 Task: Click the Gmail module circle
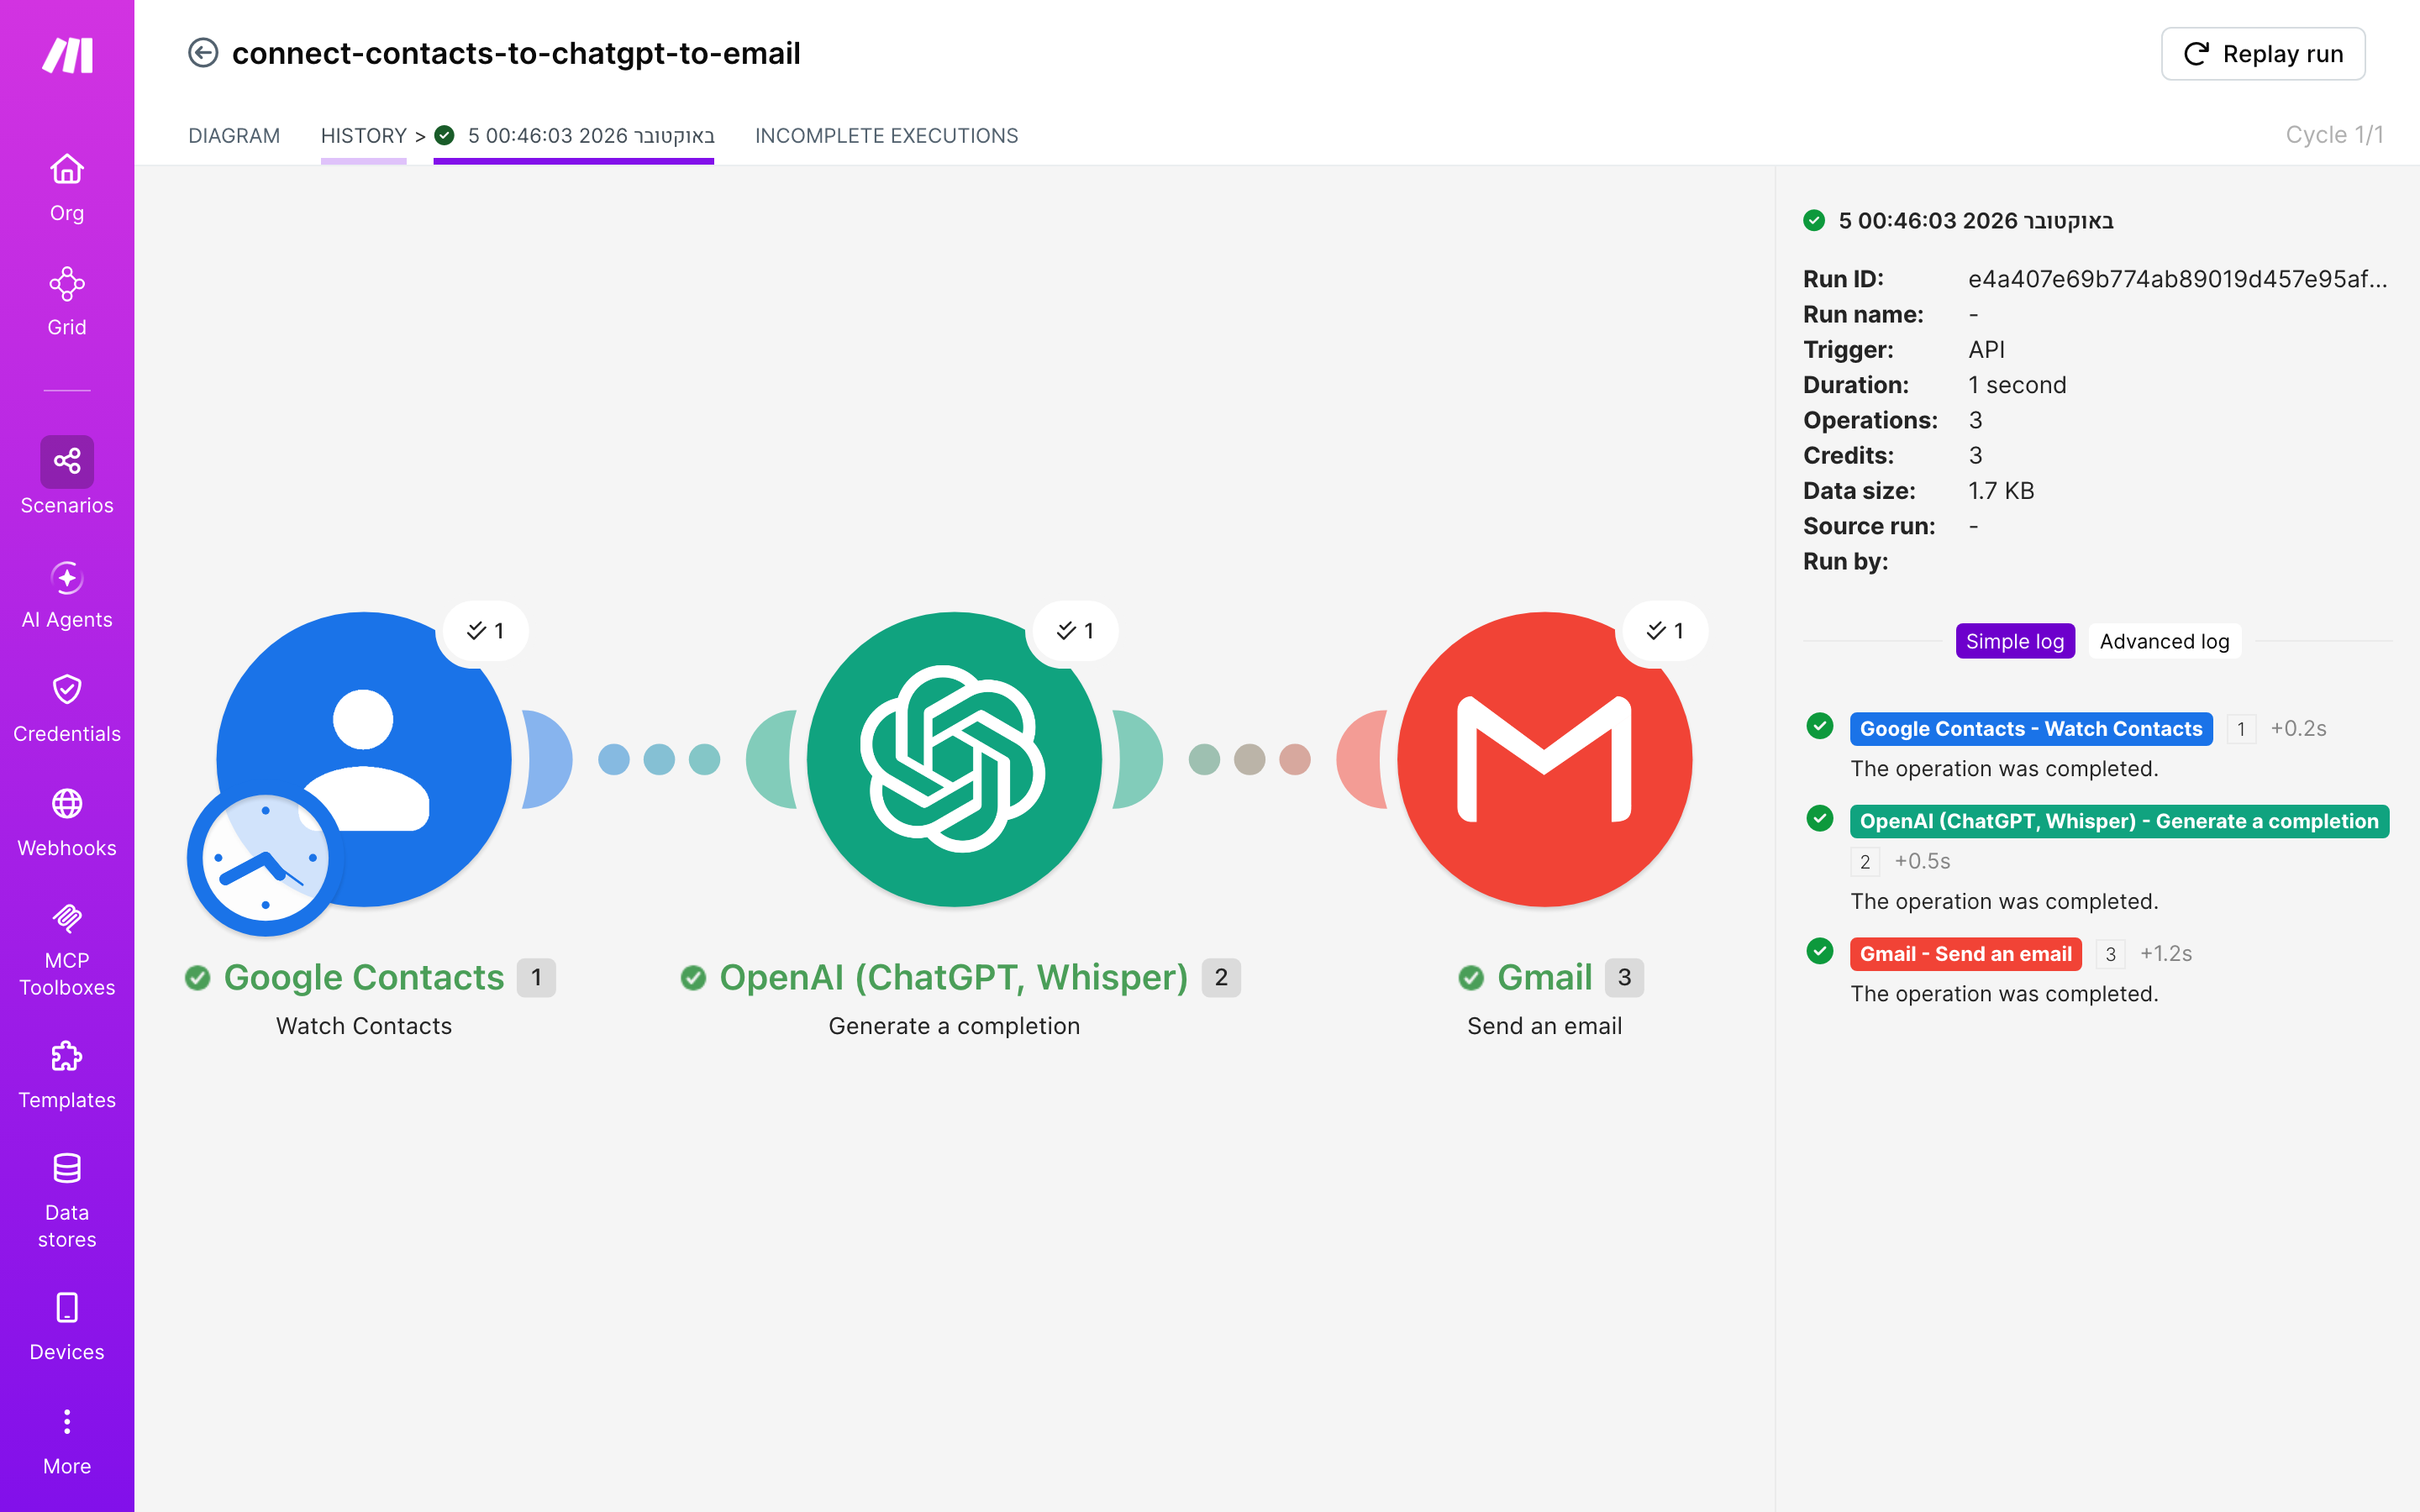[1544, 759]
